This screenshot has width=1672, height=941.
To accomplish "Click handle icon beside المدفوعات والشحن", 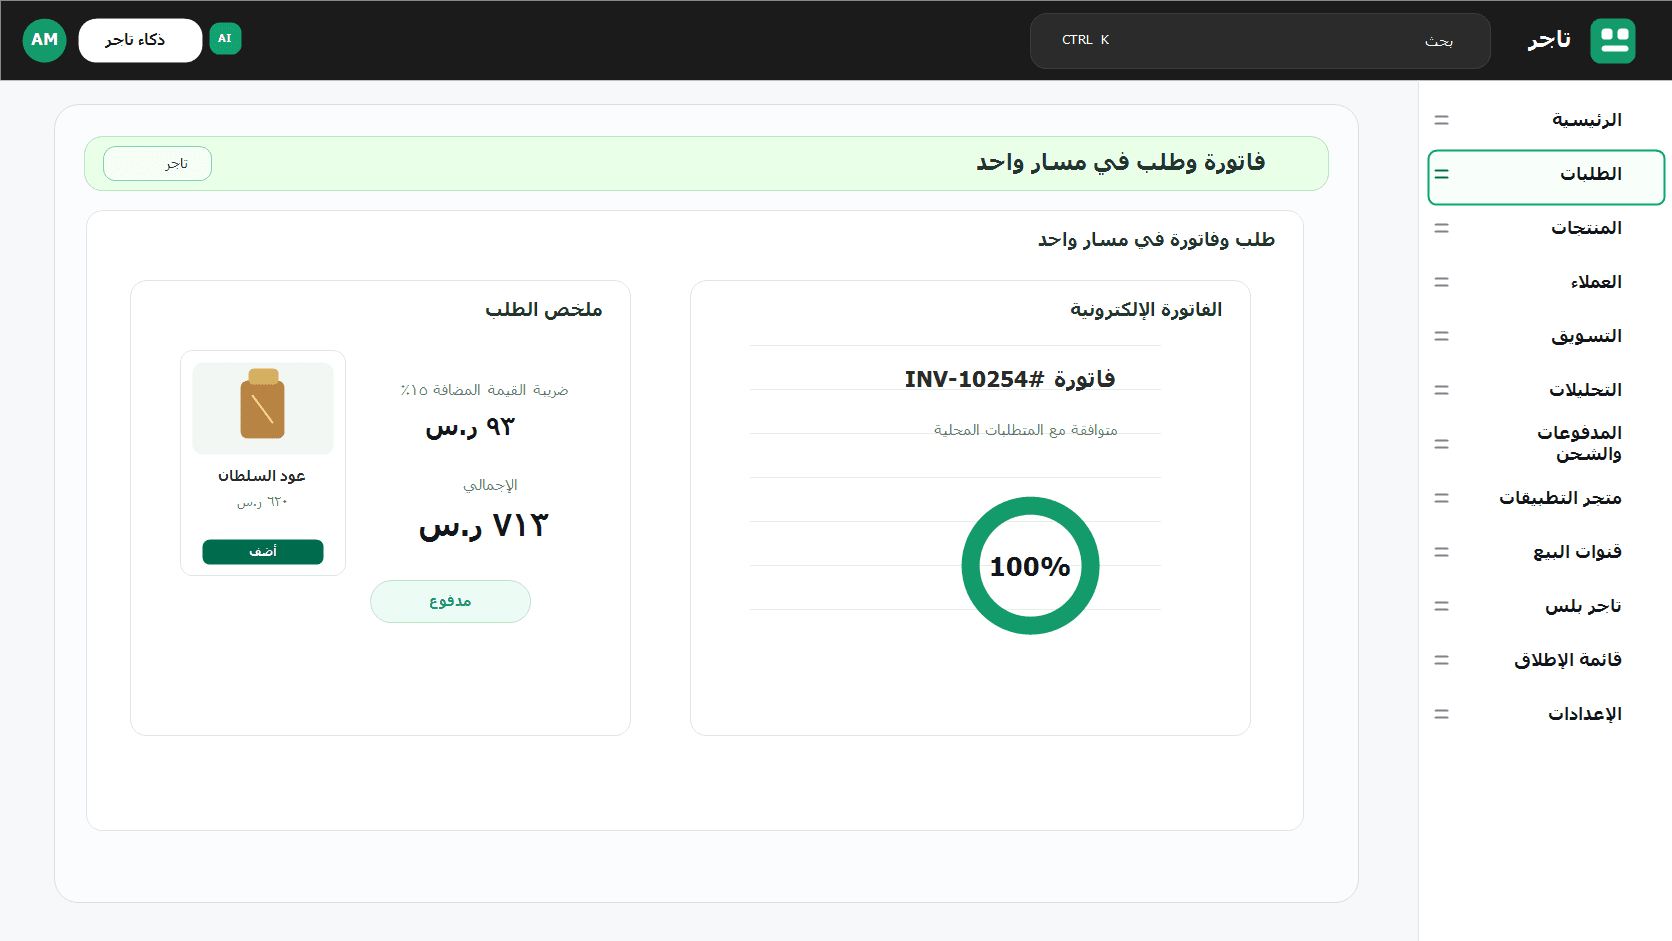I will 1441,444.
